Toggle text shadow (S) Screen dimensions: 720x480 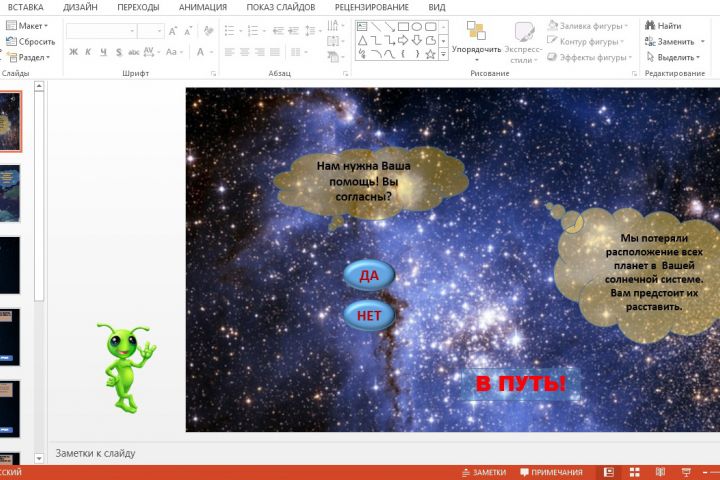pos(119,52)
